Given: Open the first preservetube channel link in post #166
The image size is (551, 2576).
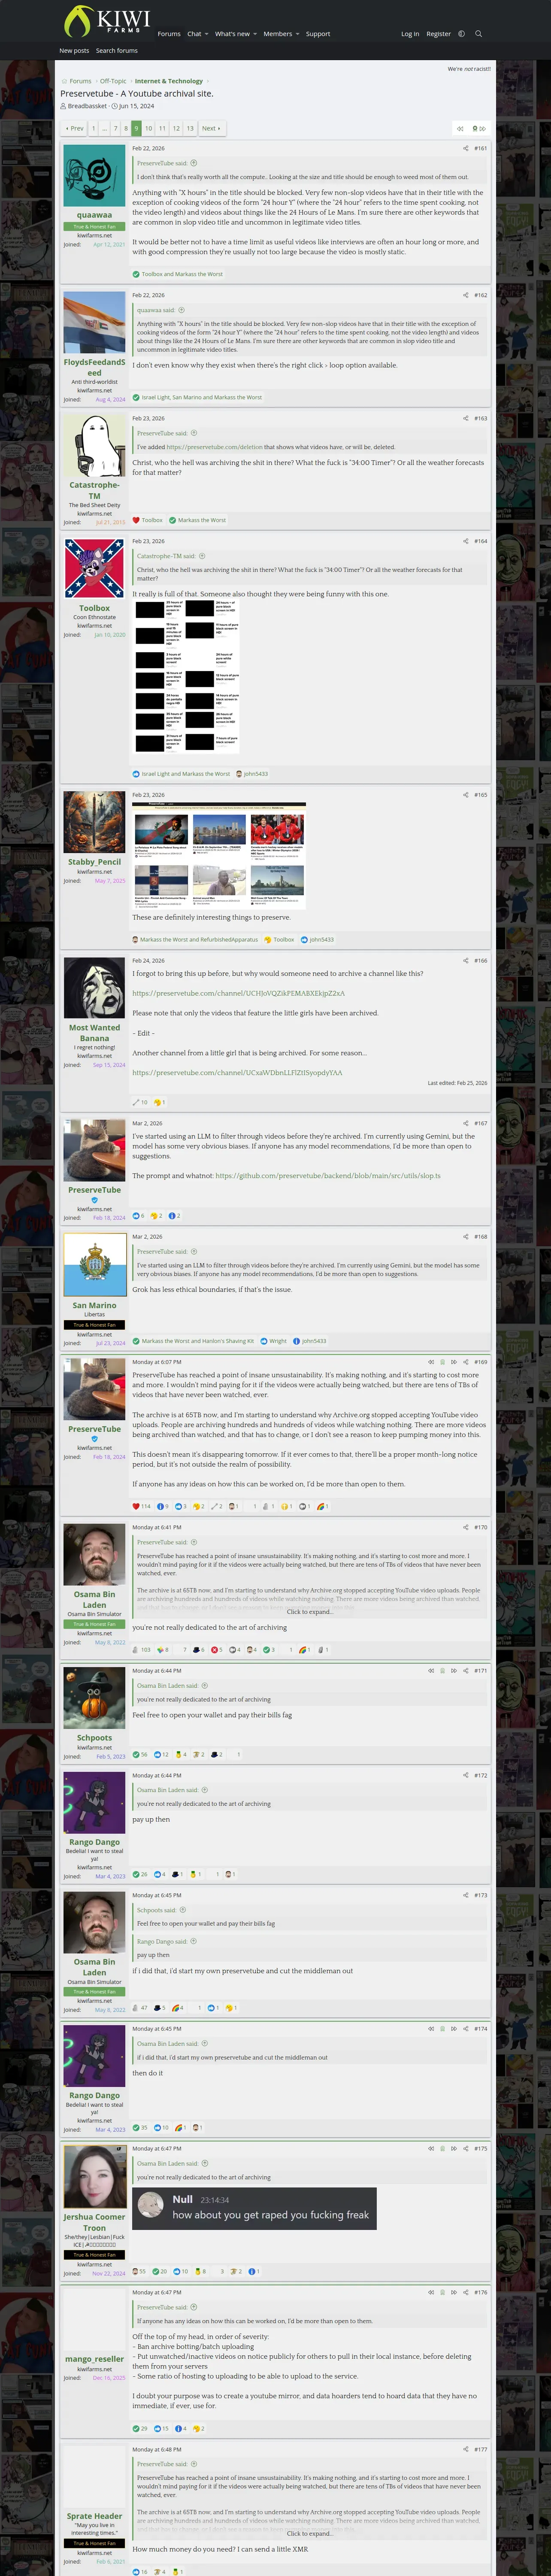Looking at the screenshot, I should click(x=238, y=993).
